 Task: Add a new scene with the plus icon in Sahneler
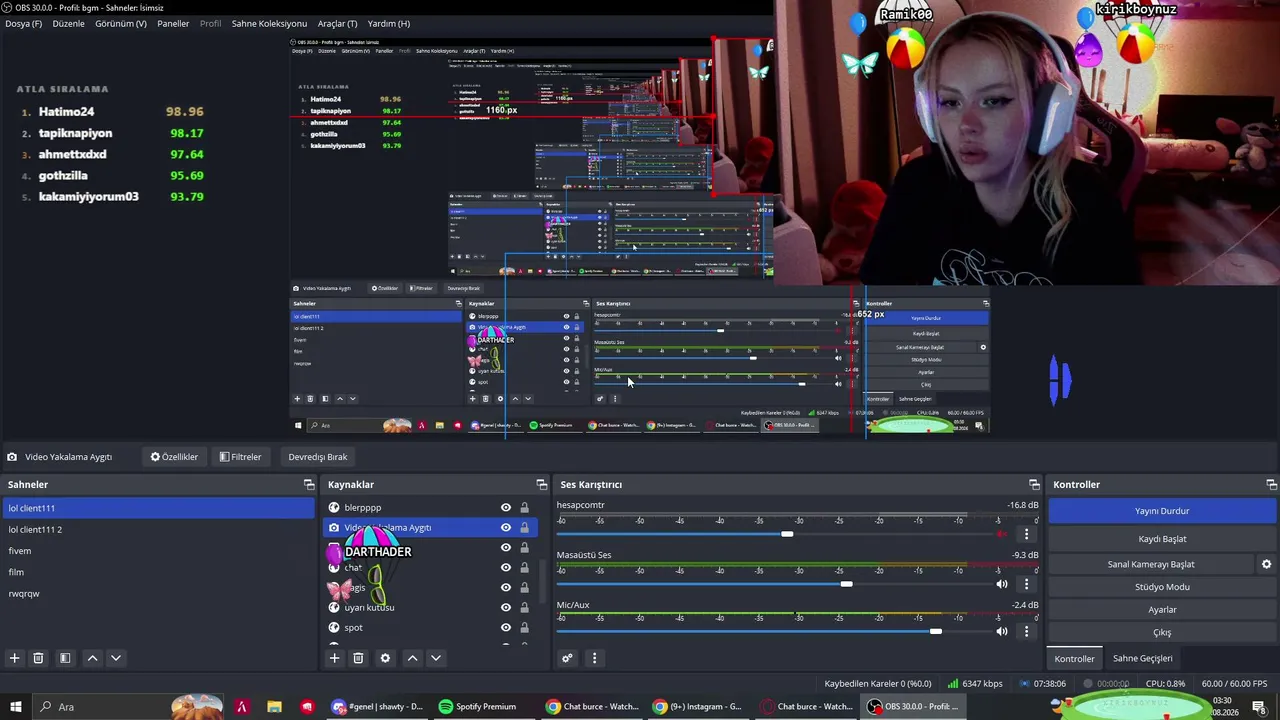[14, 658]
